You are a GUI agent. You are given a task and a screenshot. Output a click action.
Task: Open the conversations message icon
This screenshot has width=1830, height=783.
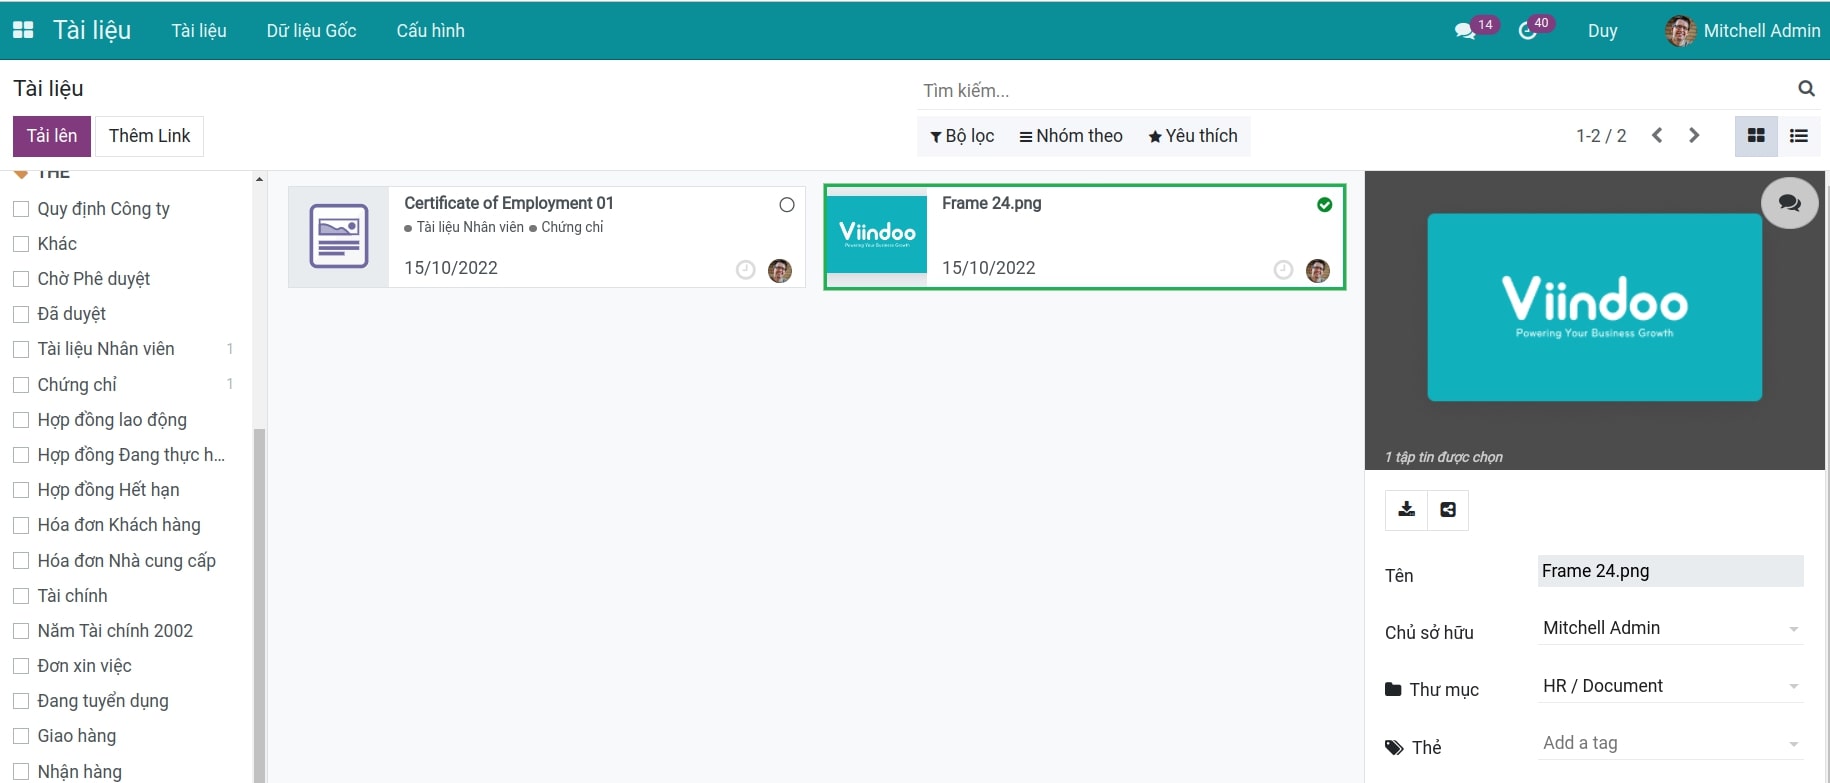[x=1465, y=31]
